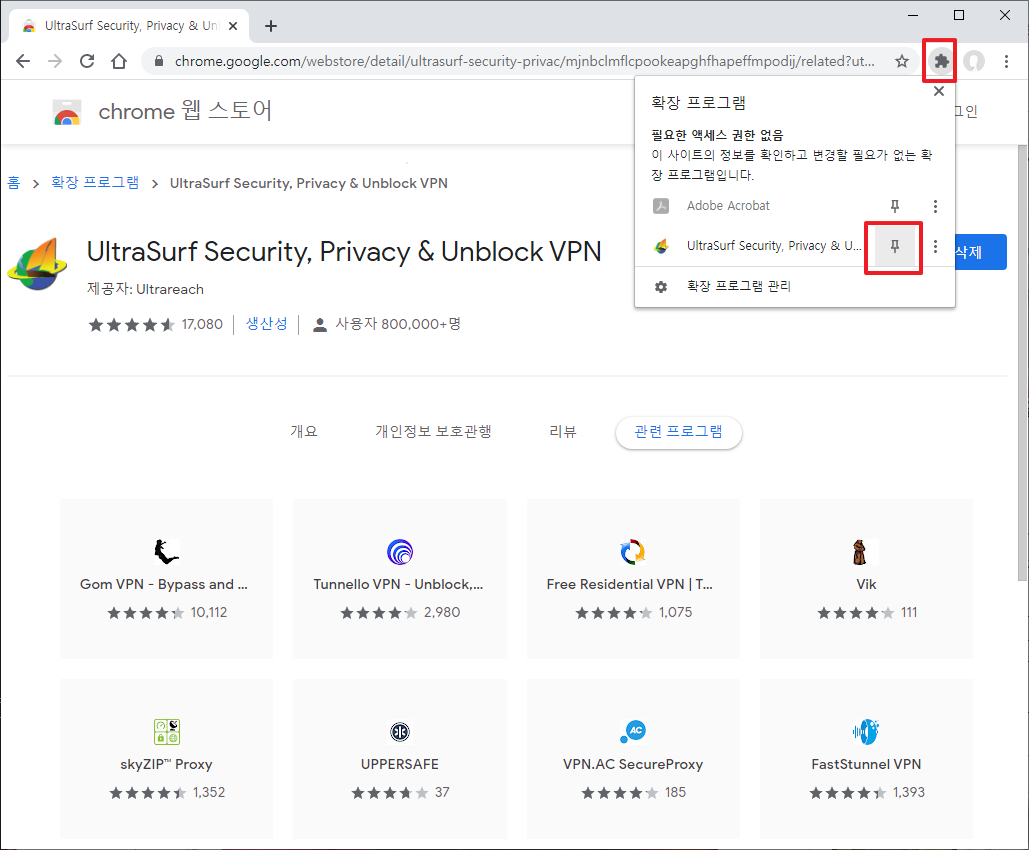Close the extensions popup
The width and height of the screenshot is (1029, 850).
[939, 91]
